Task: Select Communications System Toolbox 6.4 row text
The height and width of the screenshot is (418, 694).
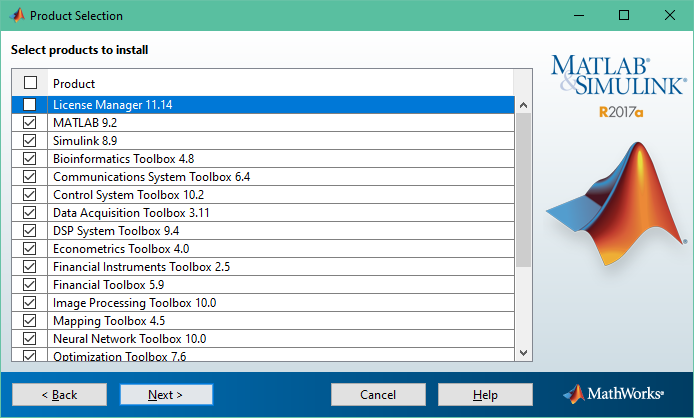Action: 151,177
